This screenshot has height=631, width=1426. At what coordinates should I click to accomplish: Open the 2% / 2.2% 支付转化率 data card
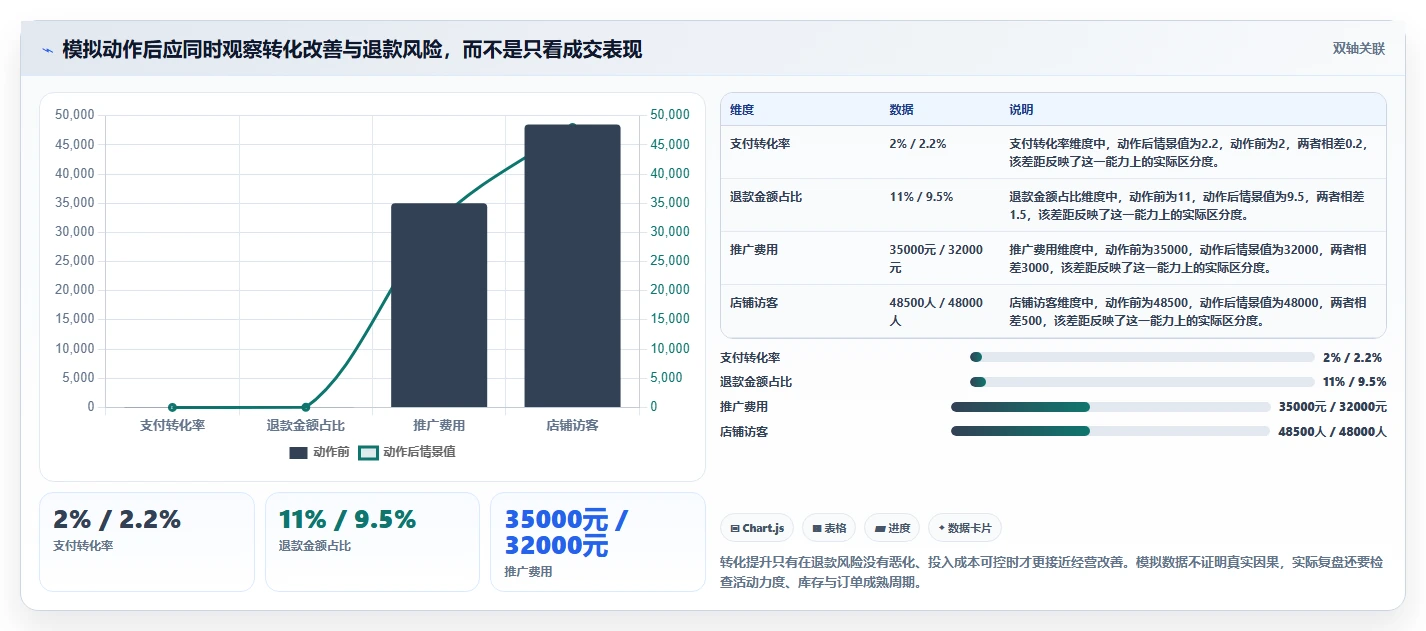(147, 542)
